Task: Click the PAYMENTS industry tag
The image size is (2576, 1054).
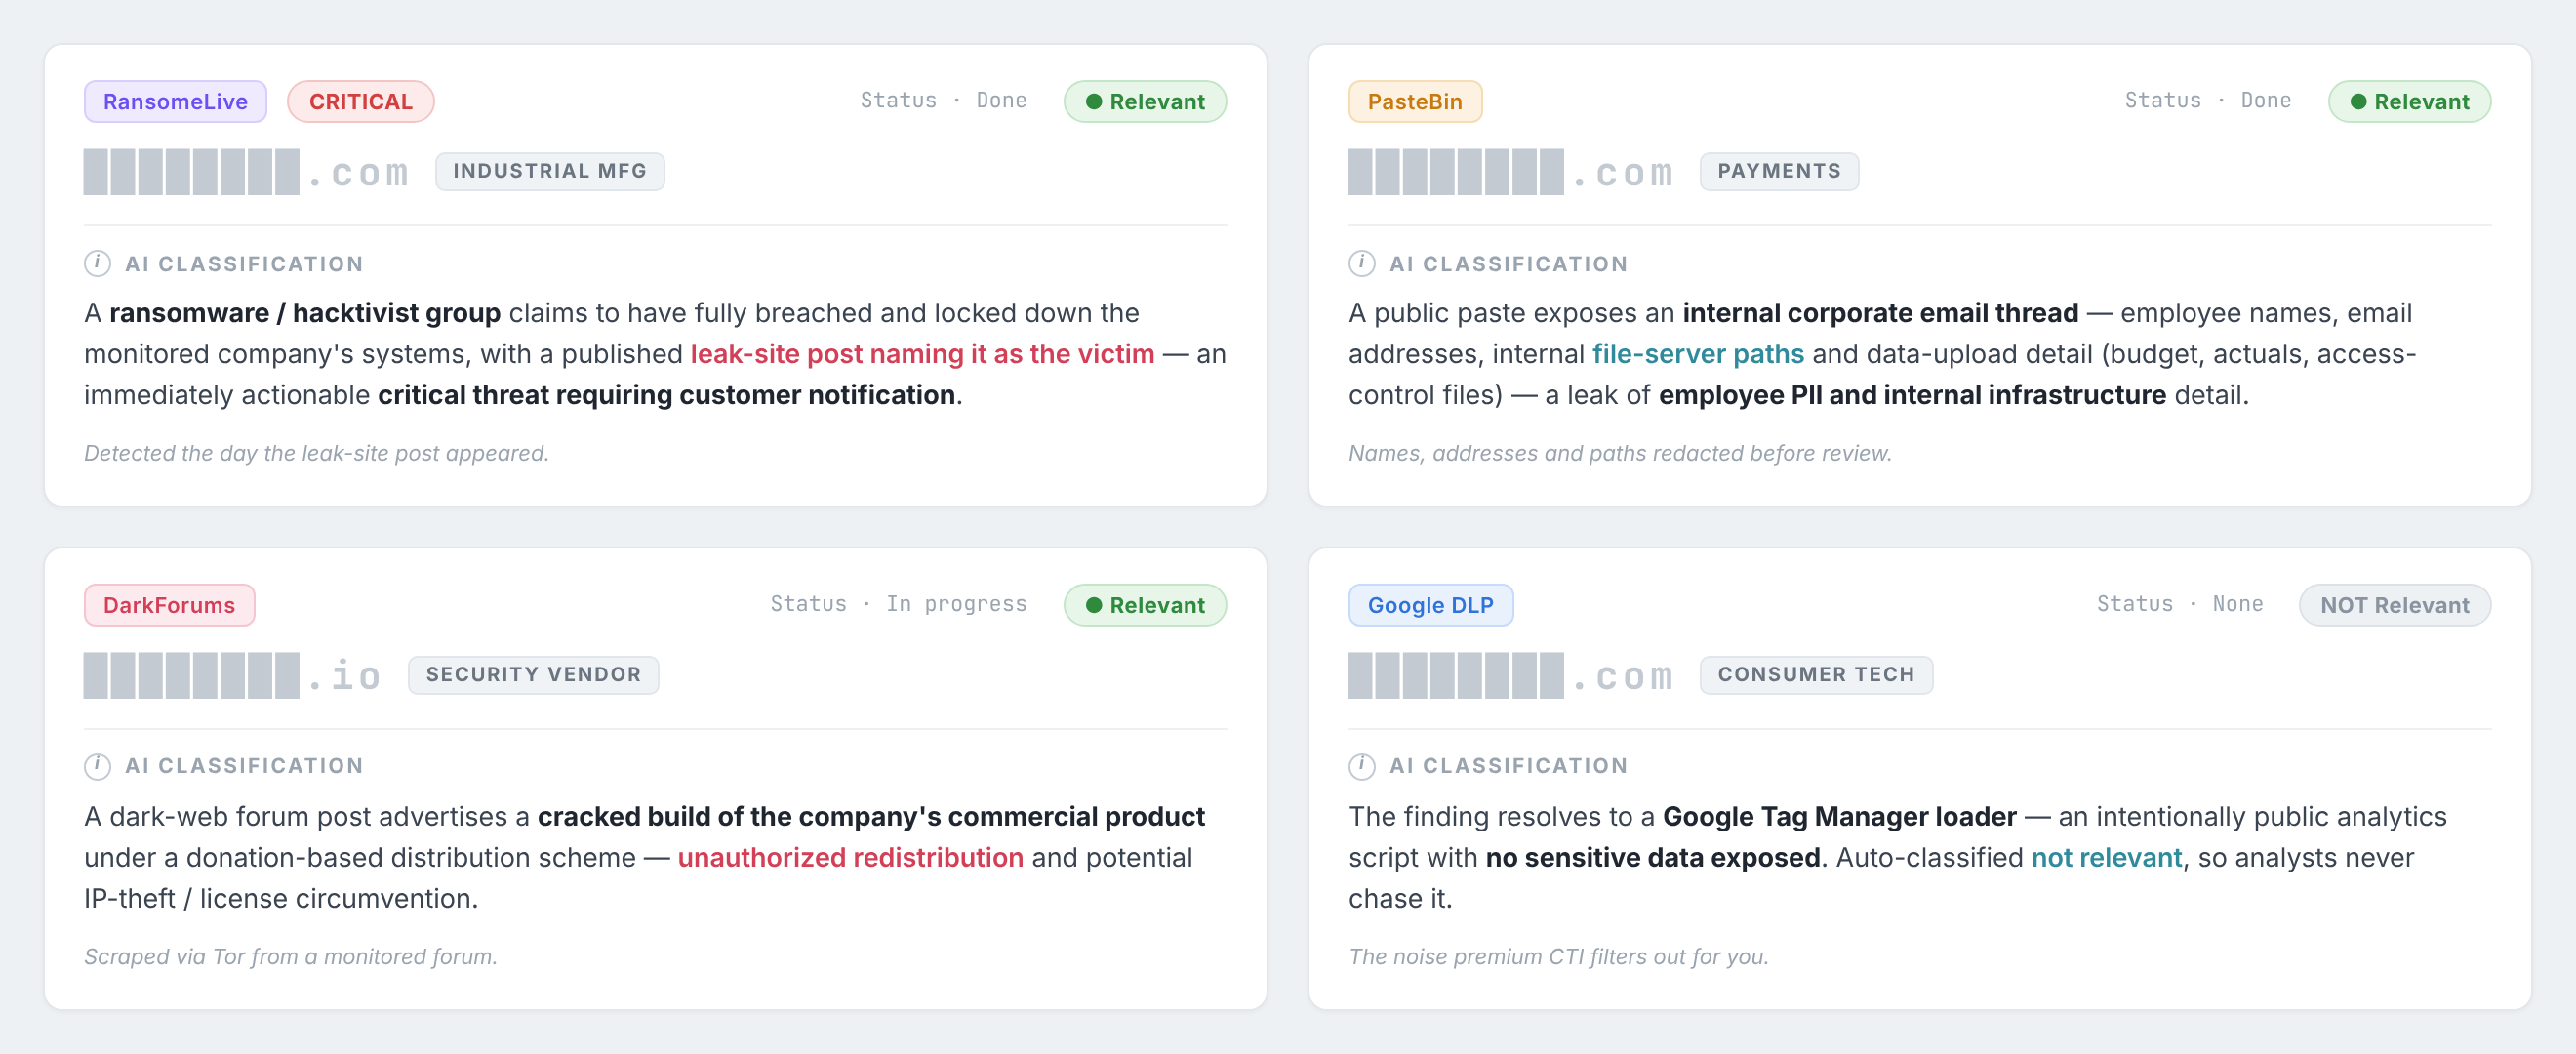Action: 1779,171
